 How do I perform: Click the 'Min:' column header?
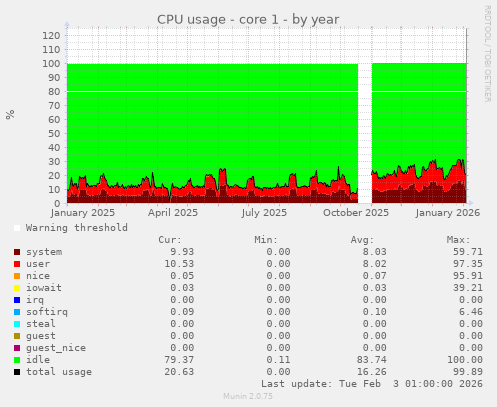coord(266,240)
